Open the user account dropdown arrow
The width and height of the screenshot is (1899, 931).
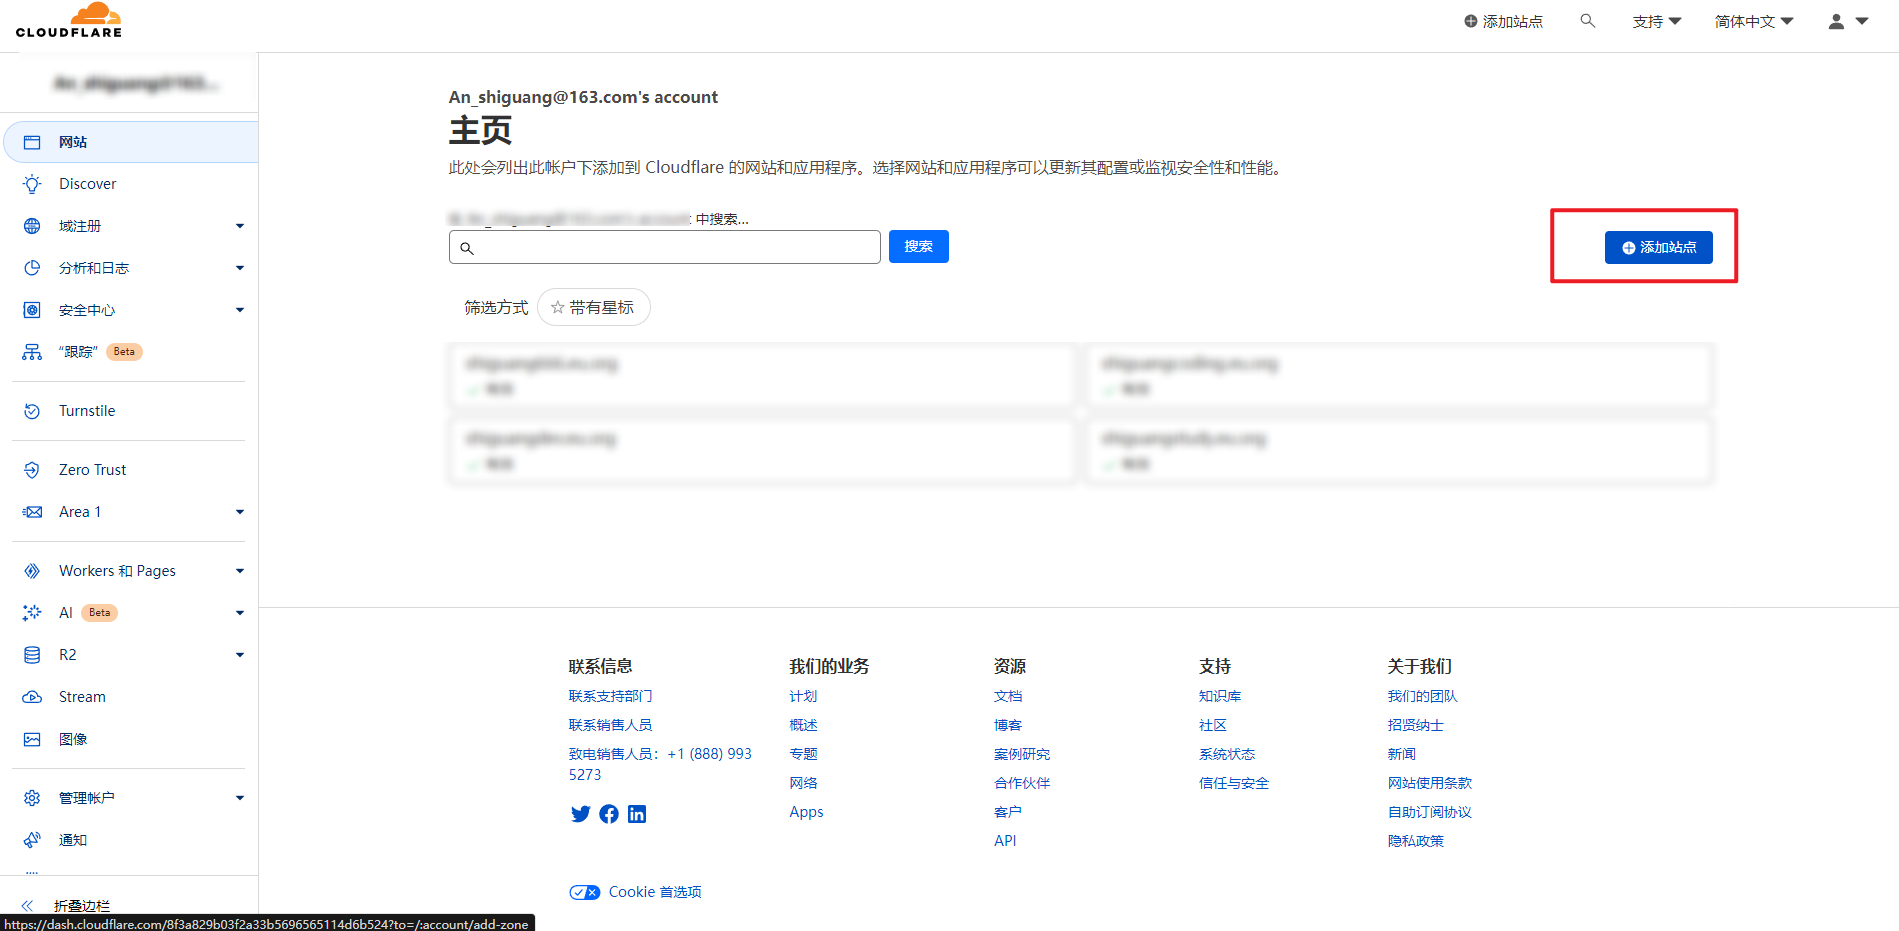pos(1862,21)
